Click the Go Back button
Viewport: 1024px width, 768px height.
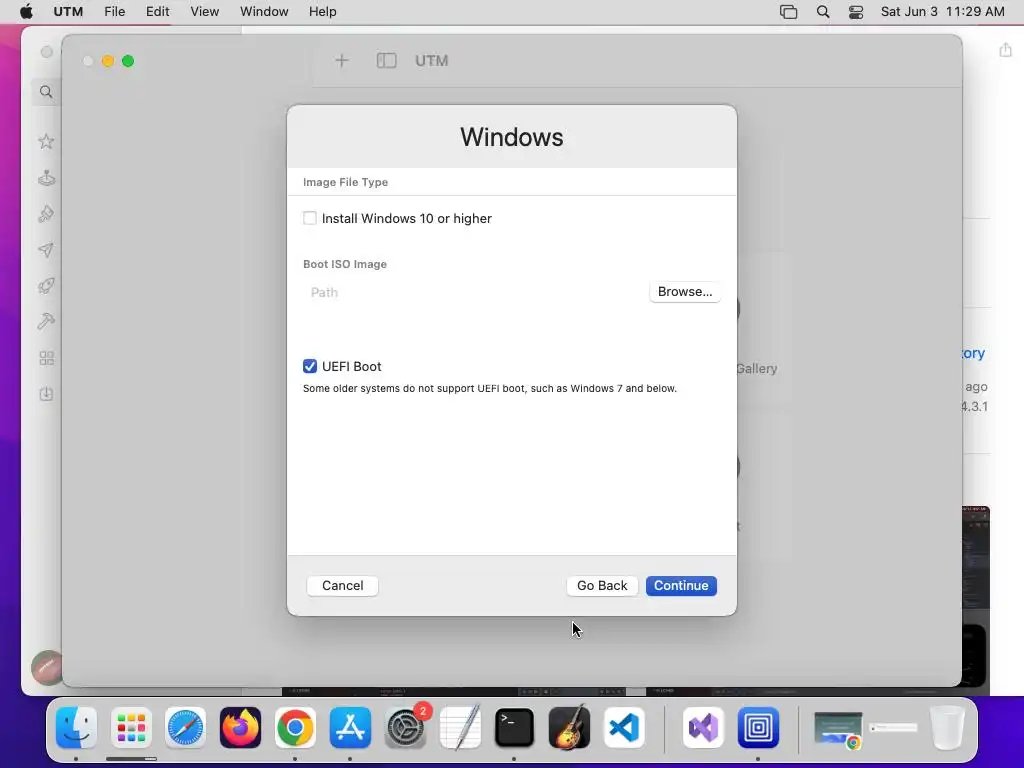[x=601, y=586]
